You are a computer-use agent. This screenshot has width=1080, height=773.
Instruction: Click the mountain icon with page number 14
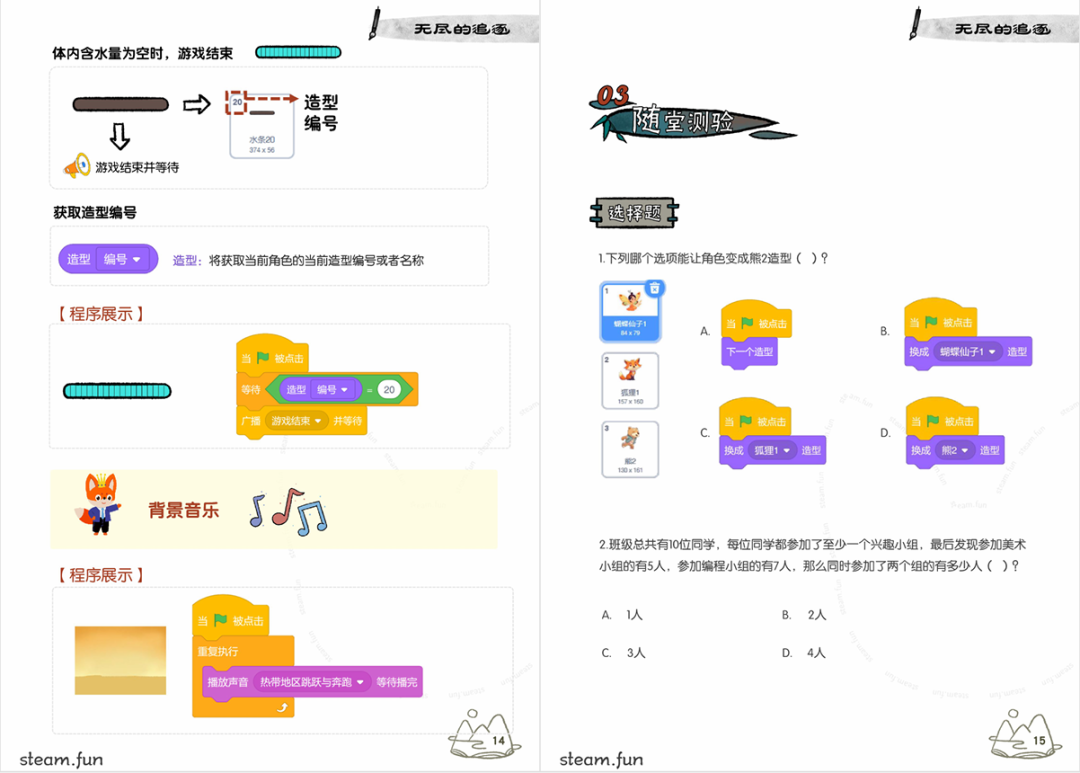484,734
